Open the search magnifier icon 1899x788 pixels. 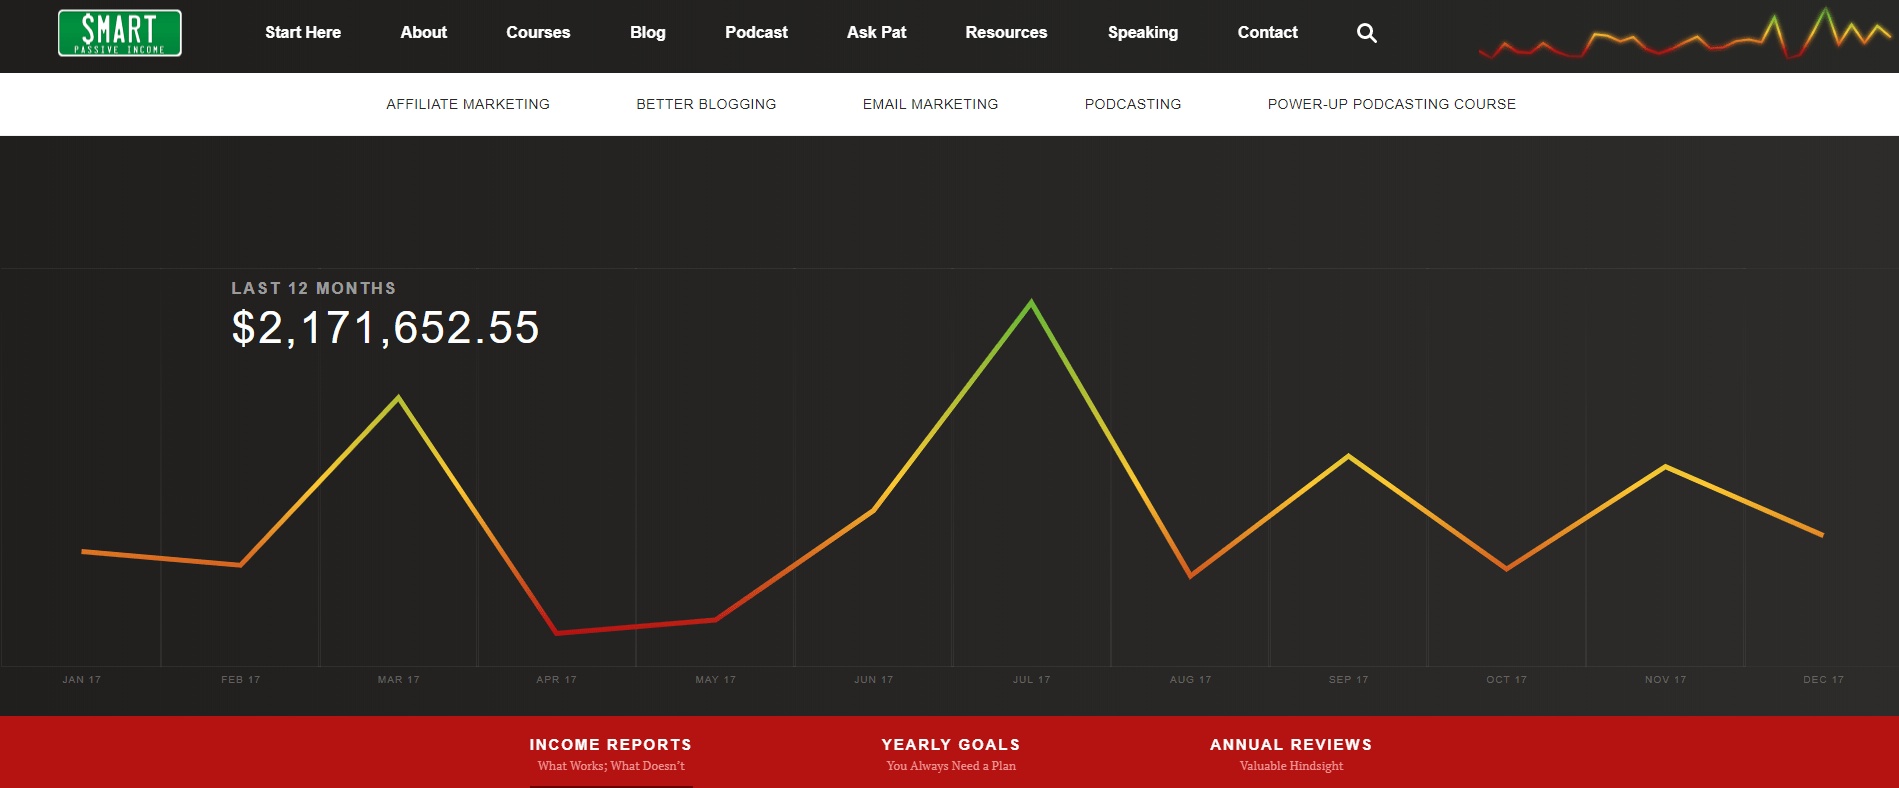(x=1366, y=33)
